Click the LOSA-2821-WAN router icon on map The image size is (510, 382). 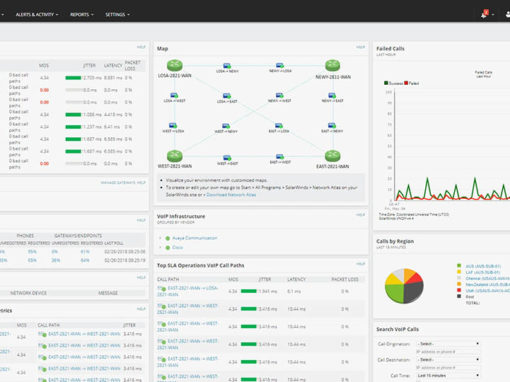(175, 66)
